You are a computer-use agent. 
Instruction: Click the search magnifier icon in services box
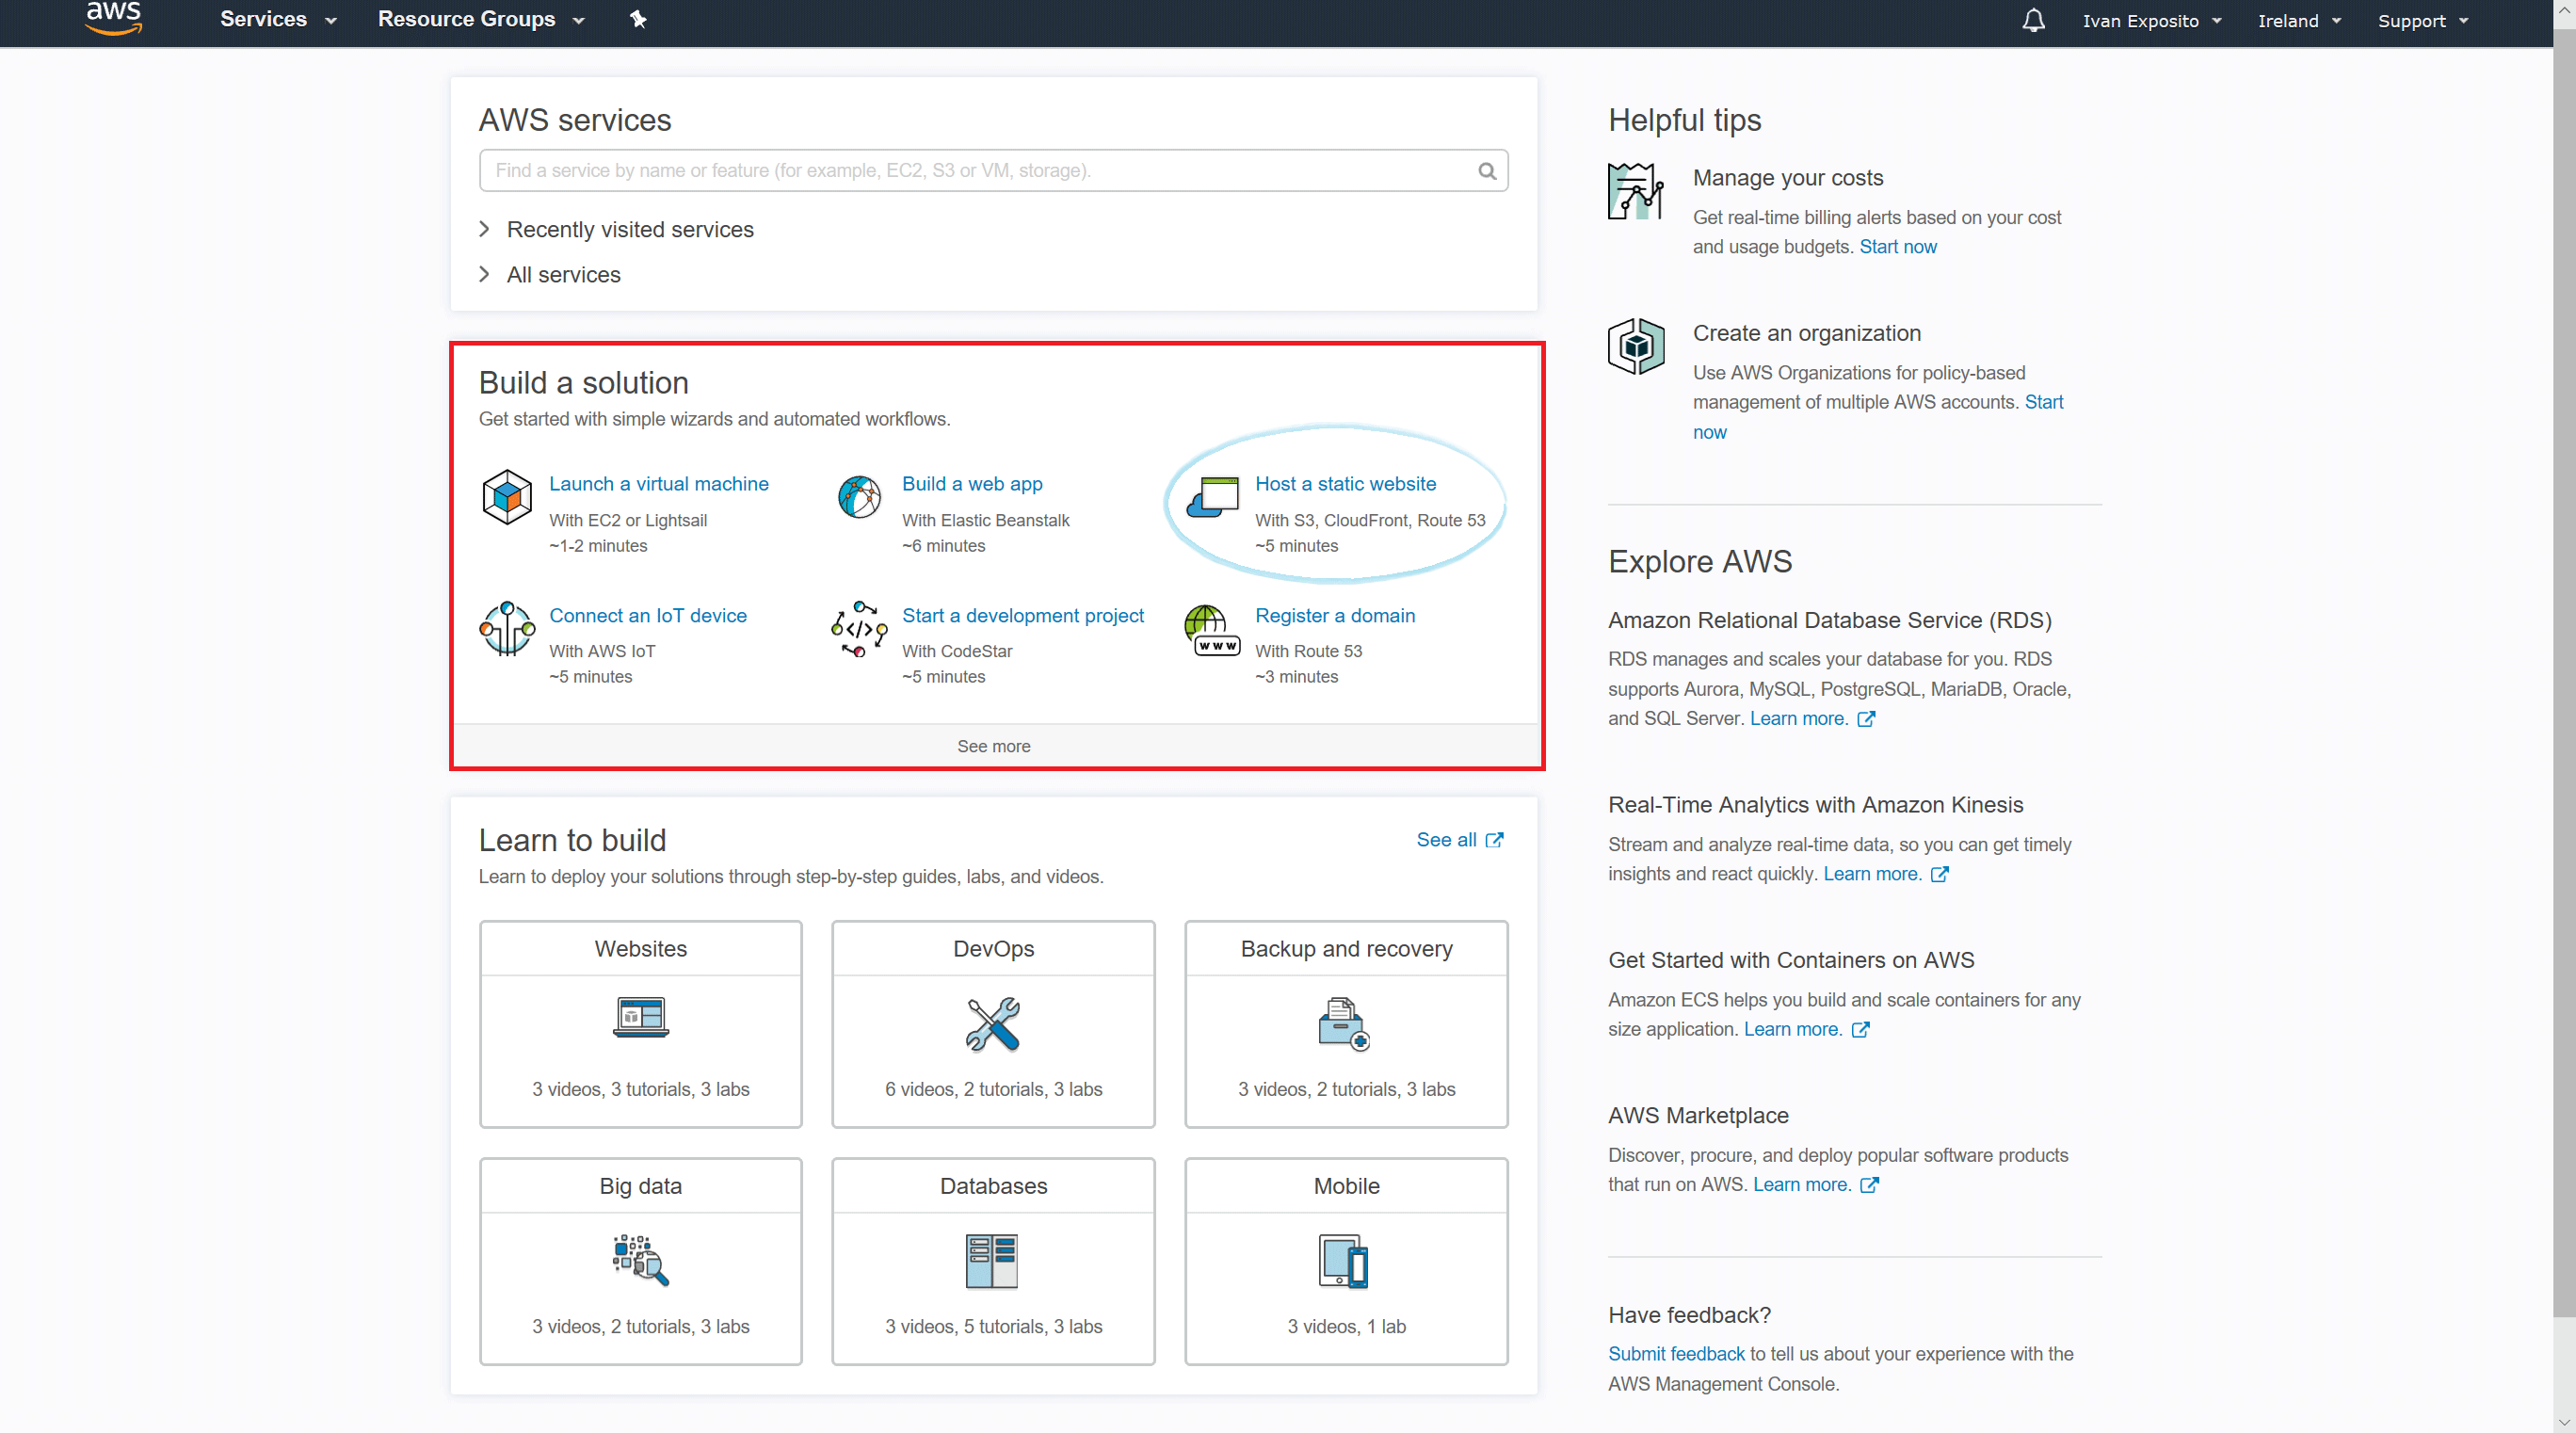1487,171
